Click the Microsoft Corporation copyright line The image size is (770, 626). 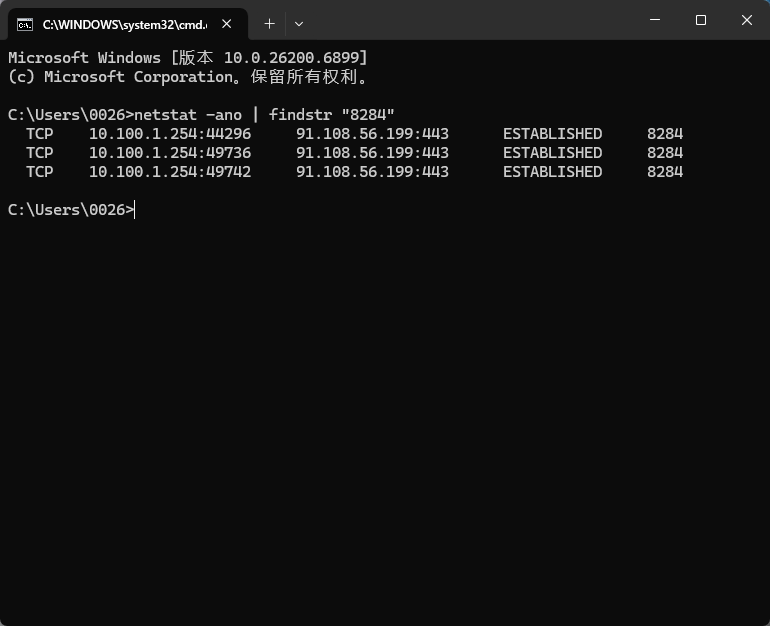187,77
